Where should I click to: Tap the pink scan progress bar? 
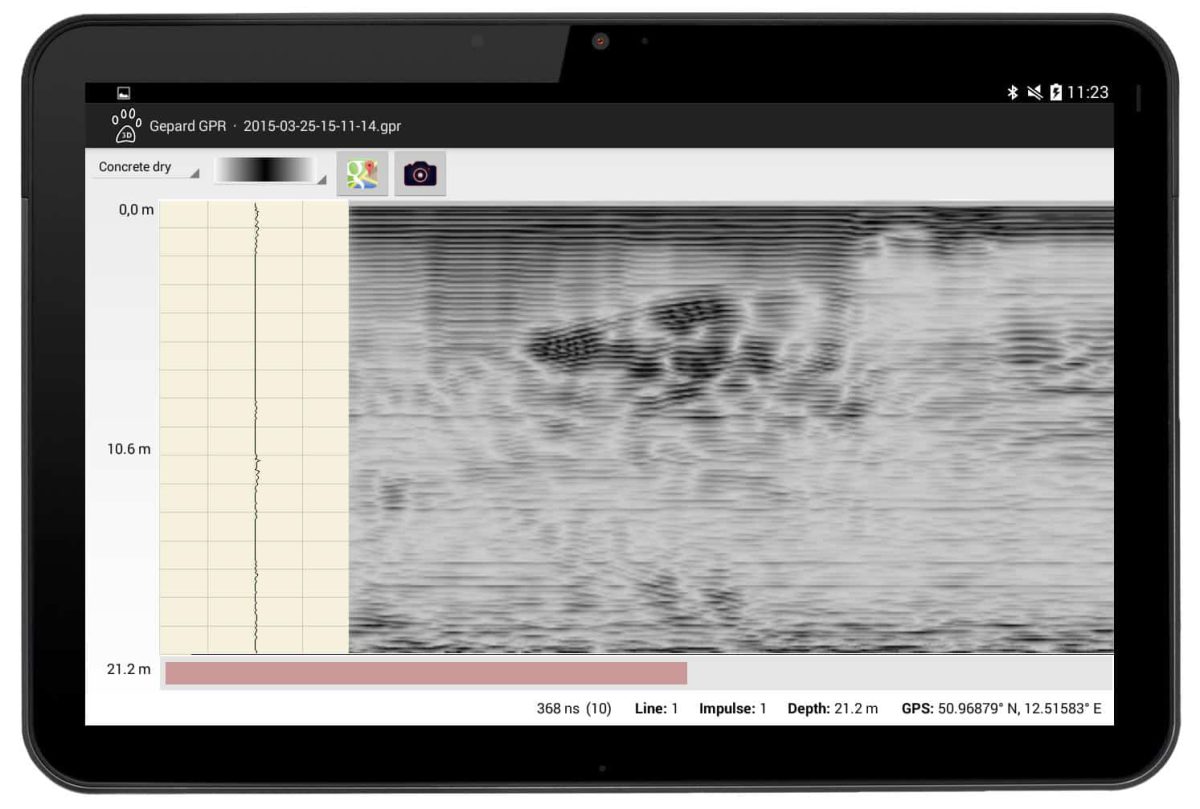[x=426, y=673]
